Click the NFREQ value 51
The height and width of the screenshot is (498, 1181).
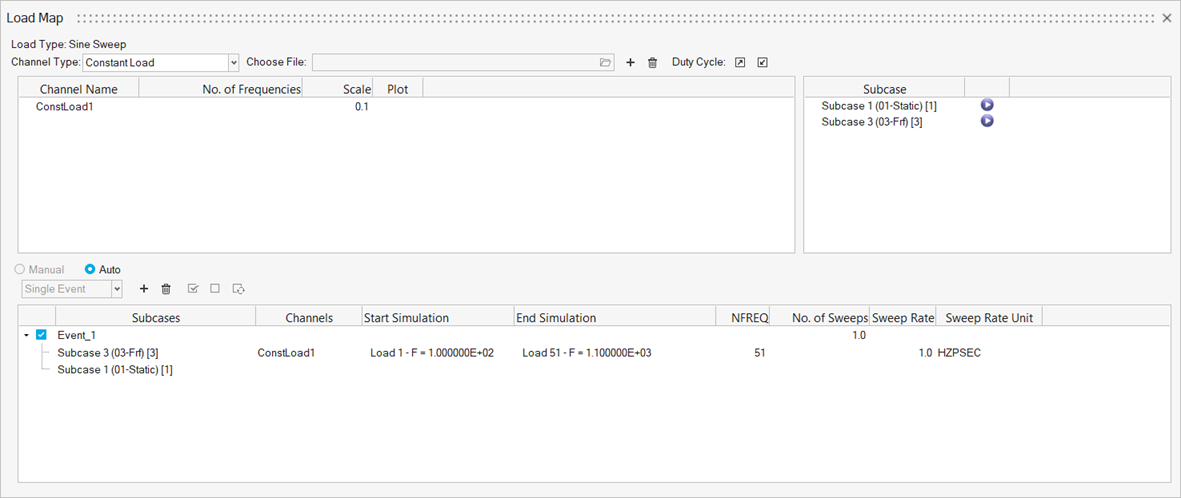coord(758,353)
